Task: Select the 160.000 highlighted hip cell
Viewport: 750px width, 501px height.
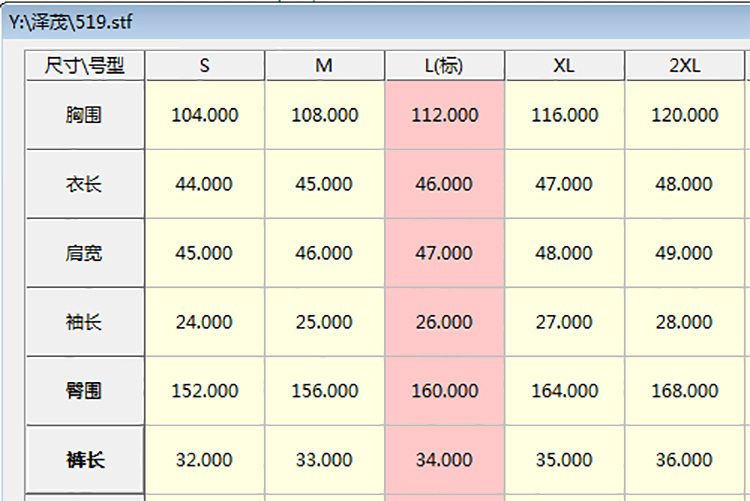Action: point(445,390)
